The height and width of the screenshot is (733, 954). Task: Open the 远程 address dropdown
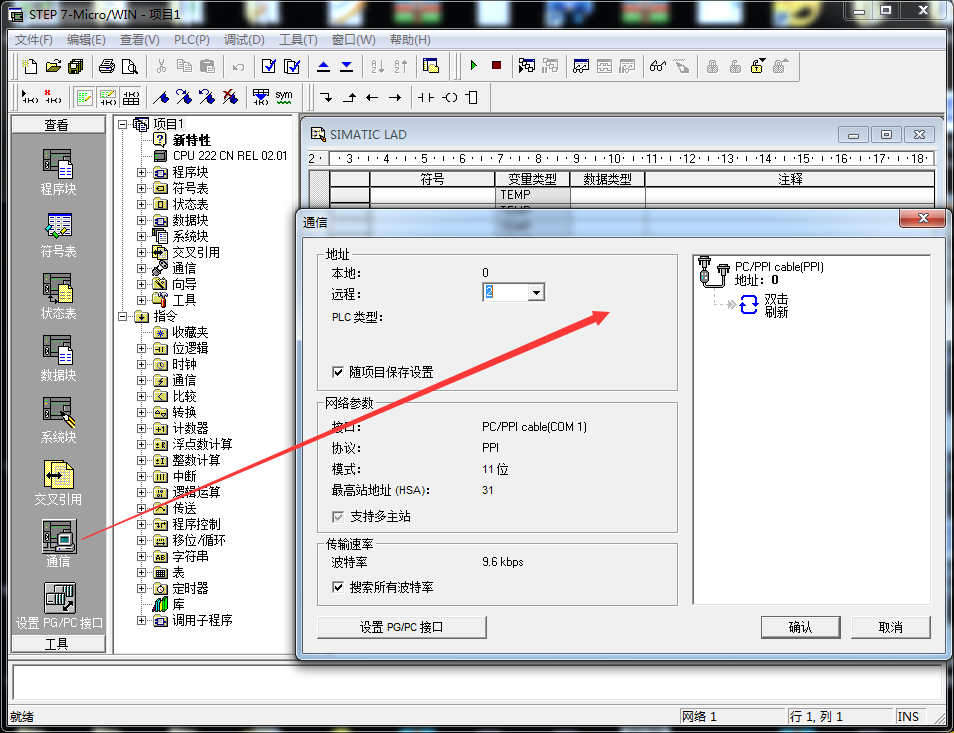[x=536, y=291]
